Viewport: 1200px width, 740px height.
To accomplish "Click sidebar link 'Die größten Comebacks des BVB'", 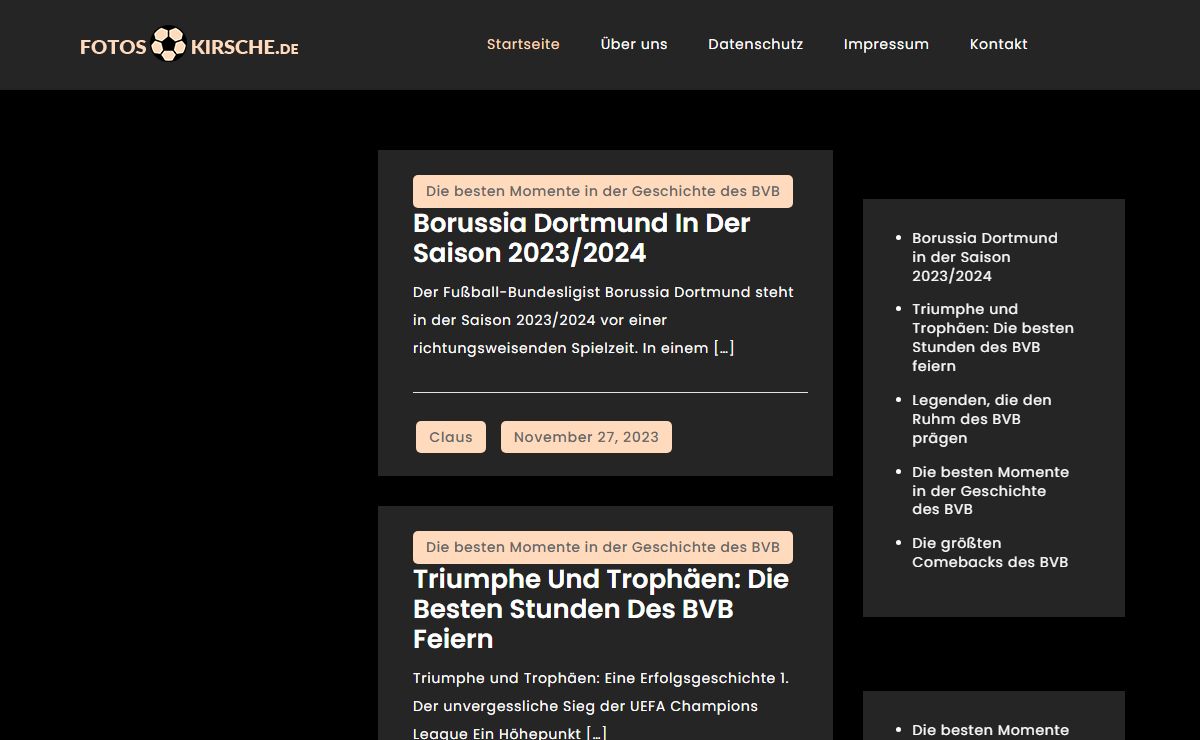I will 990,553.
